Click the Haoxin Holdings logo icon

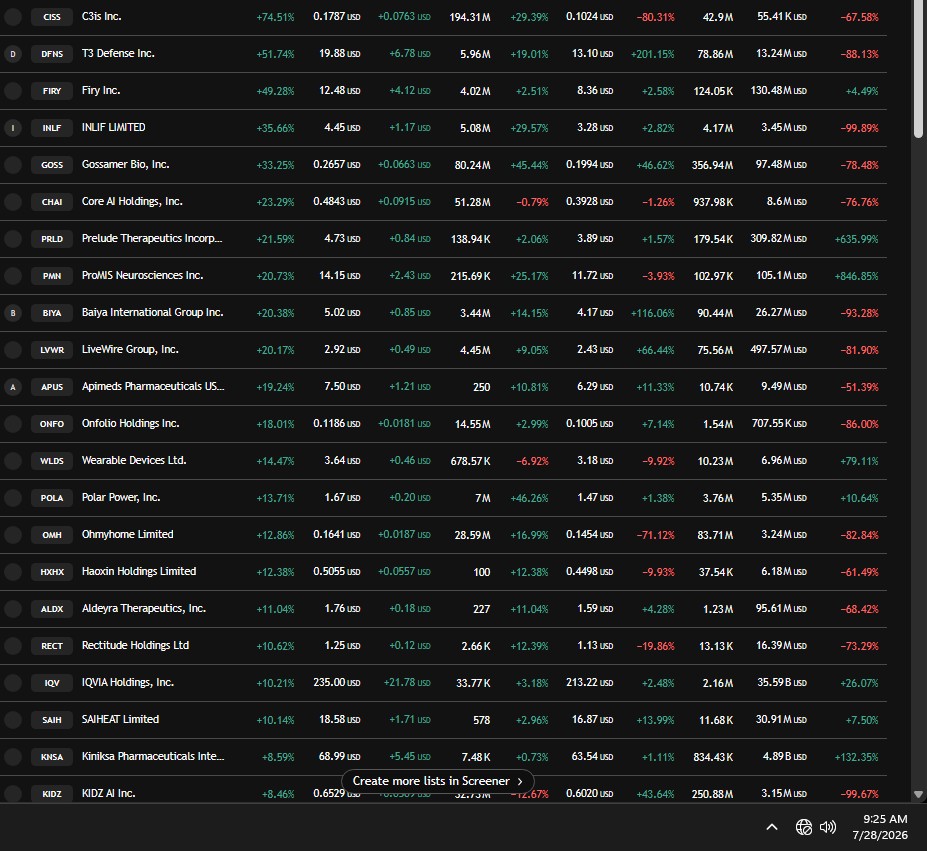(x=13, y=572)
